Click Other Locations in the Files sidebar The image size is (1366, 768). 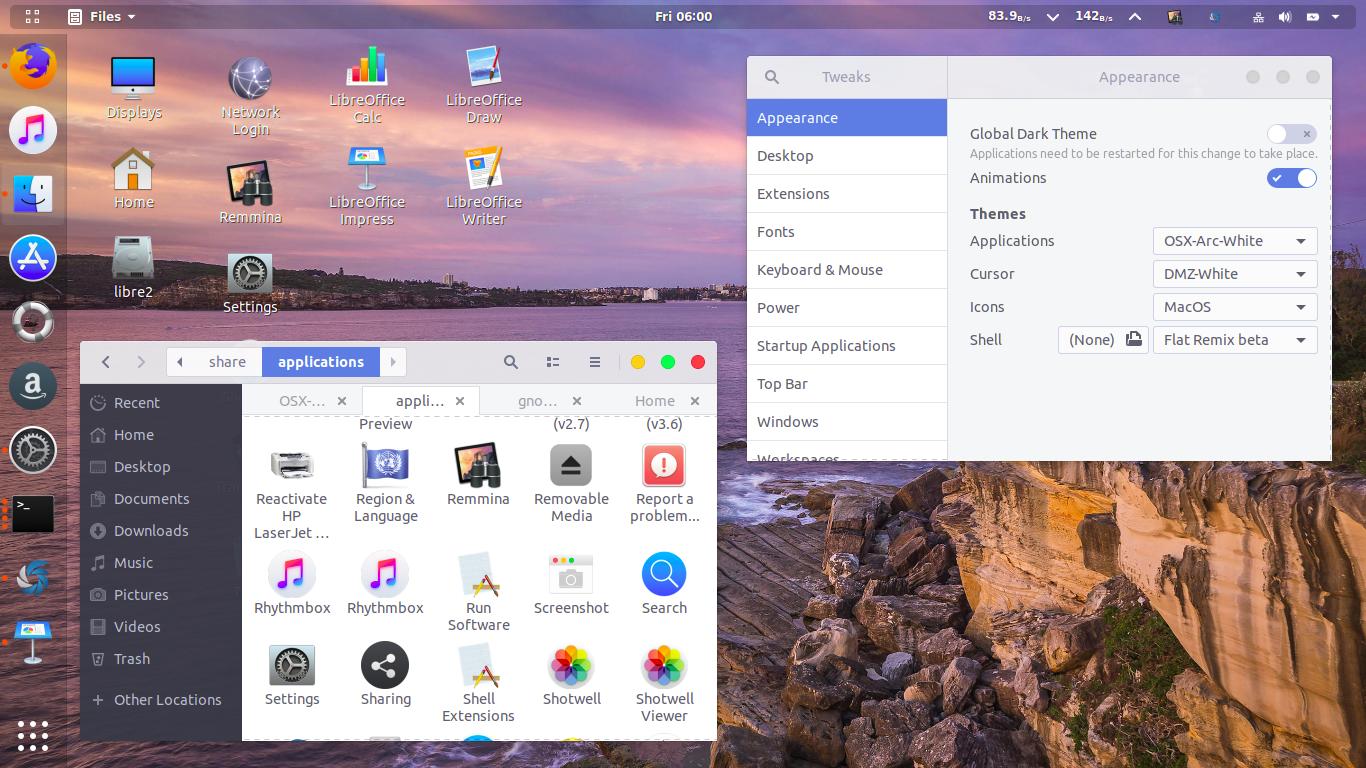pyautogui.click(x=167, y=699)
